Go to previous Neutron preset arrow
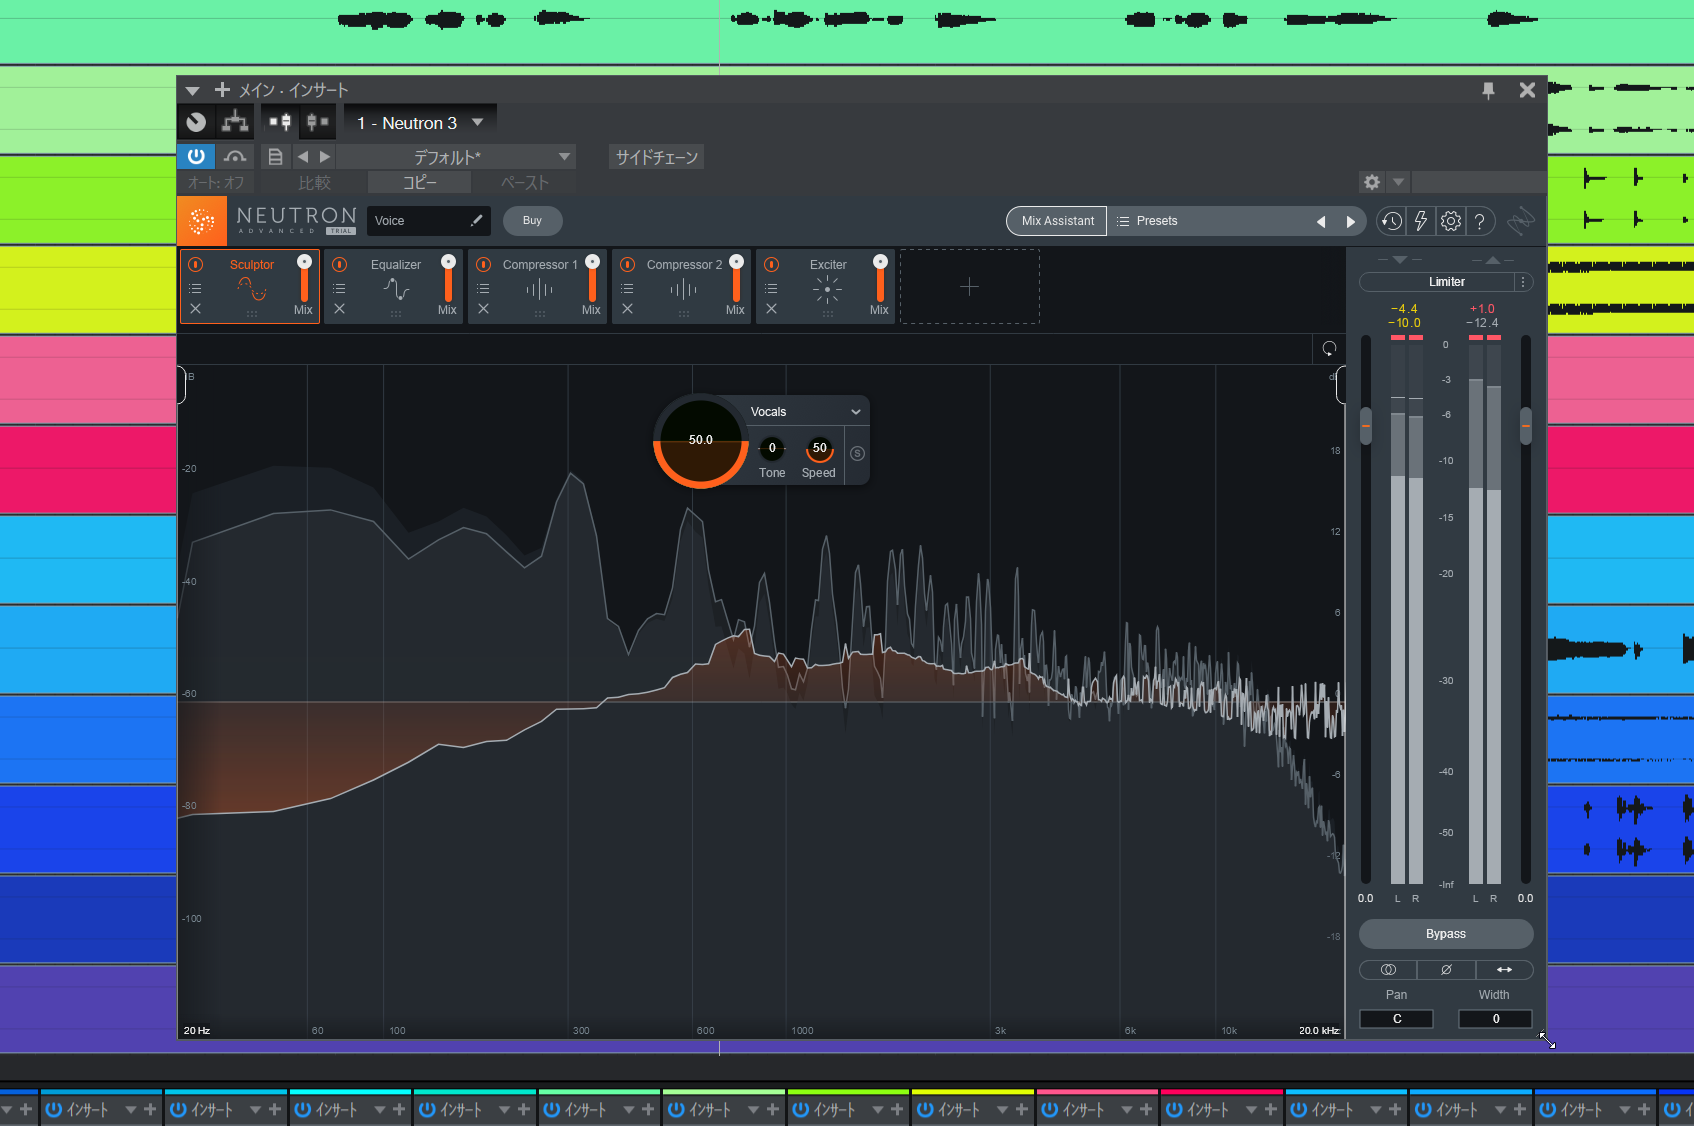Screen dimensions: 1694x1126 tap(1321, 222)
